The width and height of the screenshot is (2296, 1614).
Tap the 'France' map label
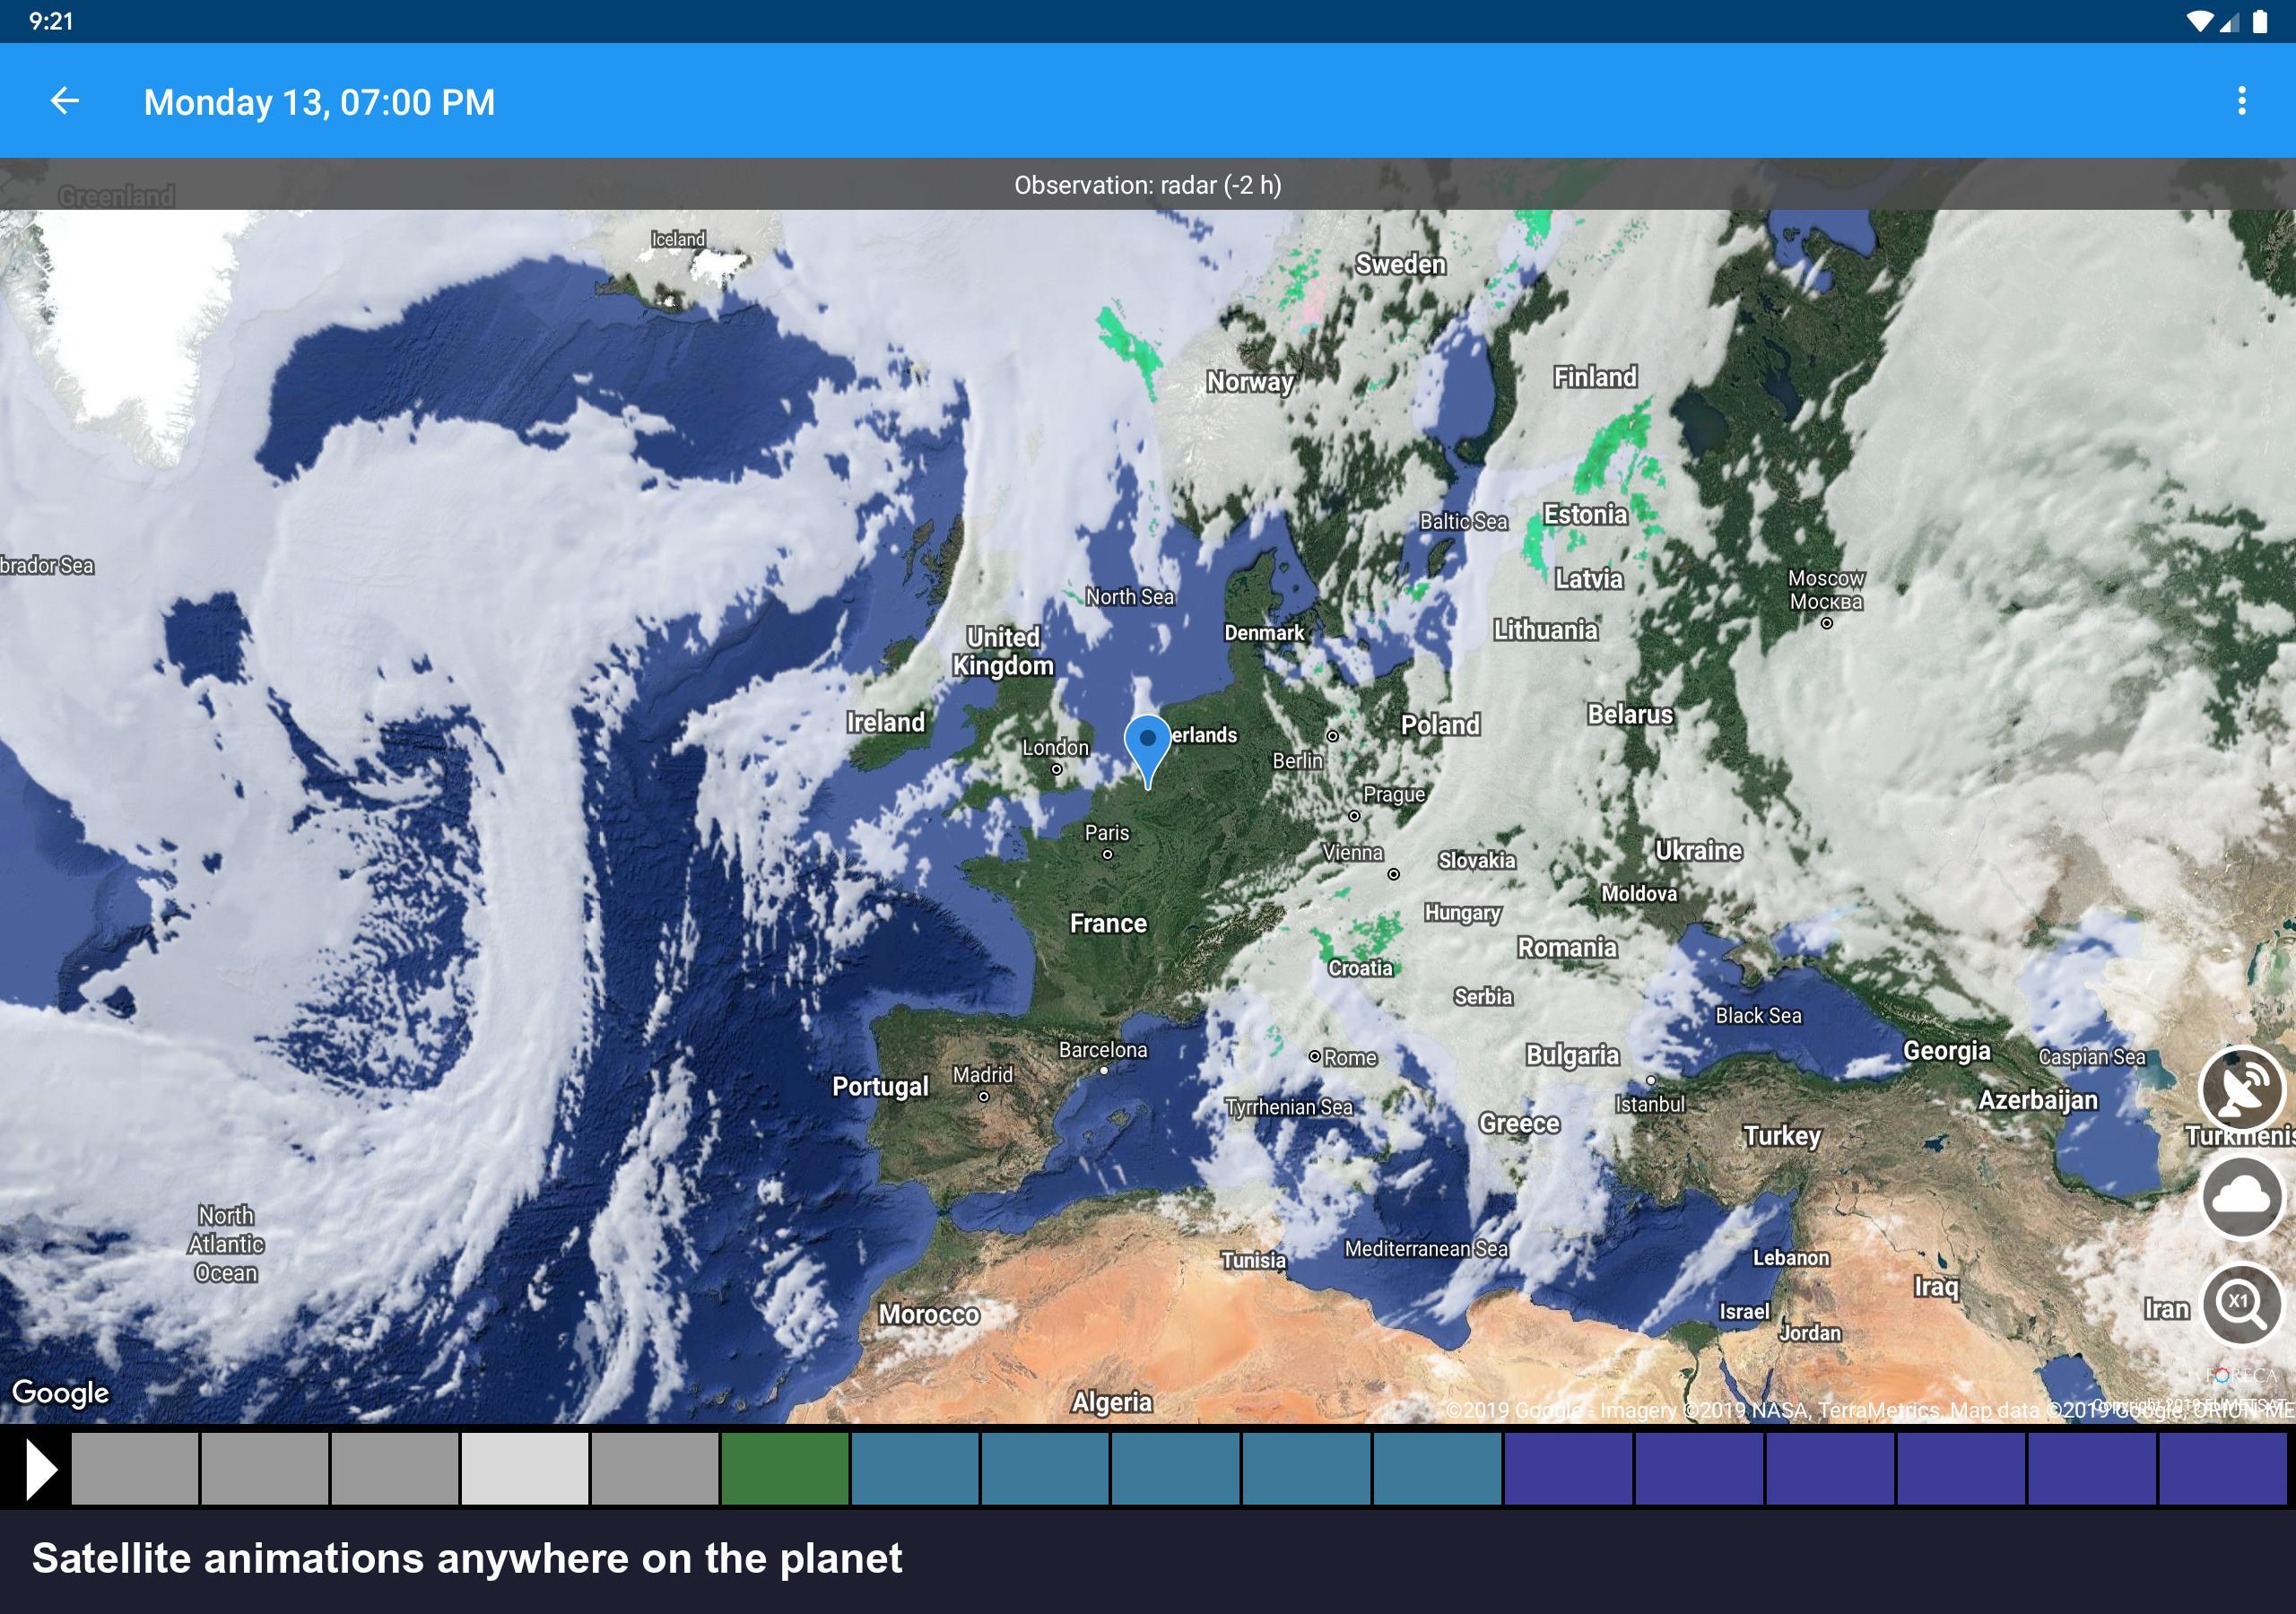click(x=1108, y=923)
